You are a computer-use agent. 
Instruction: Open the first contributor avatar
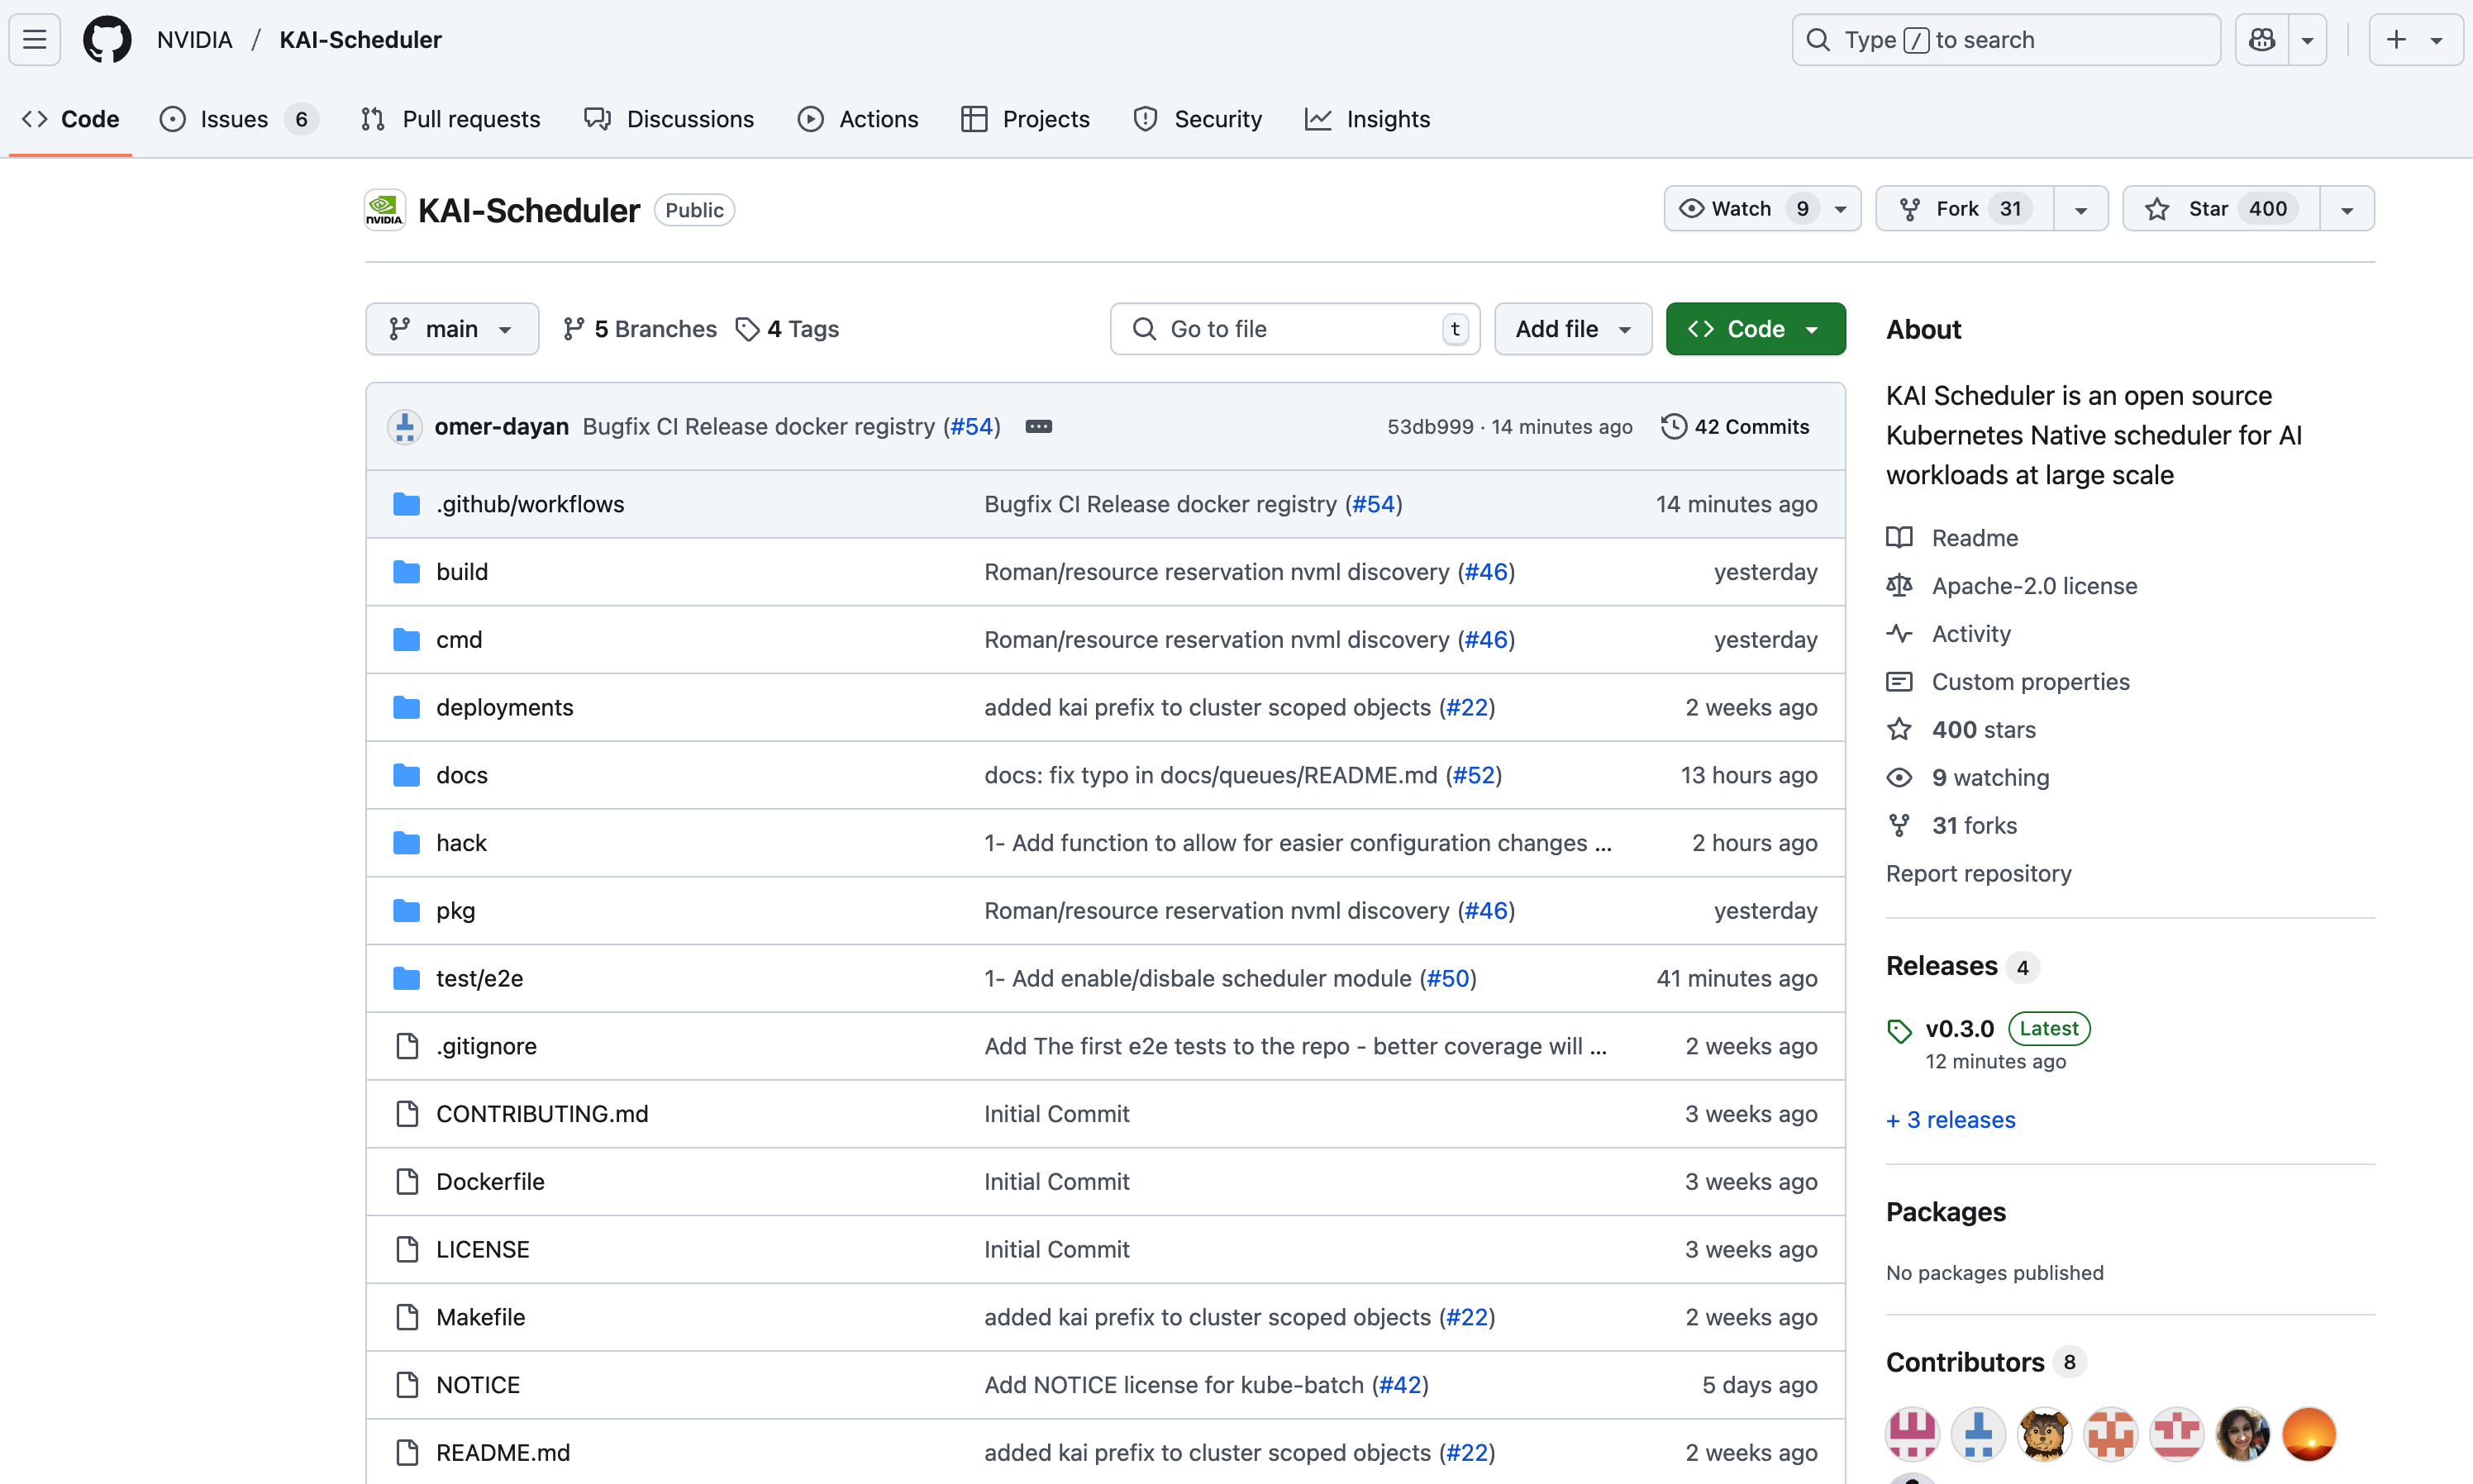pyautogui.click(x=1912, y=1434)
